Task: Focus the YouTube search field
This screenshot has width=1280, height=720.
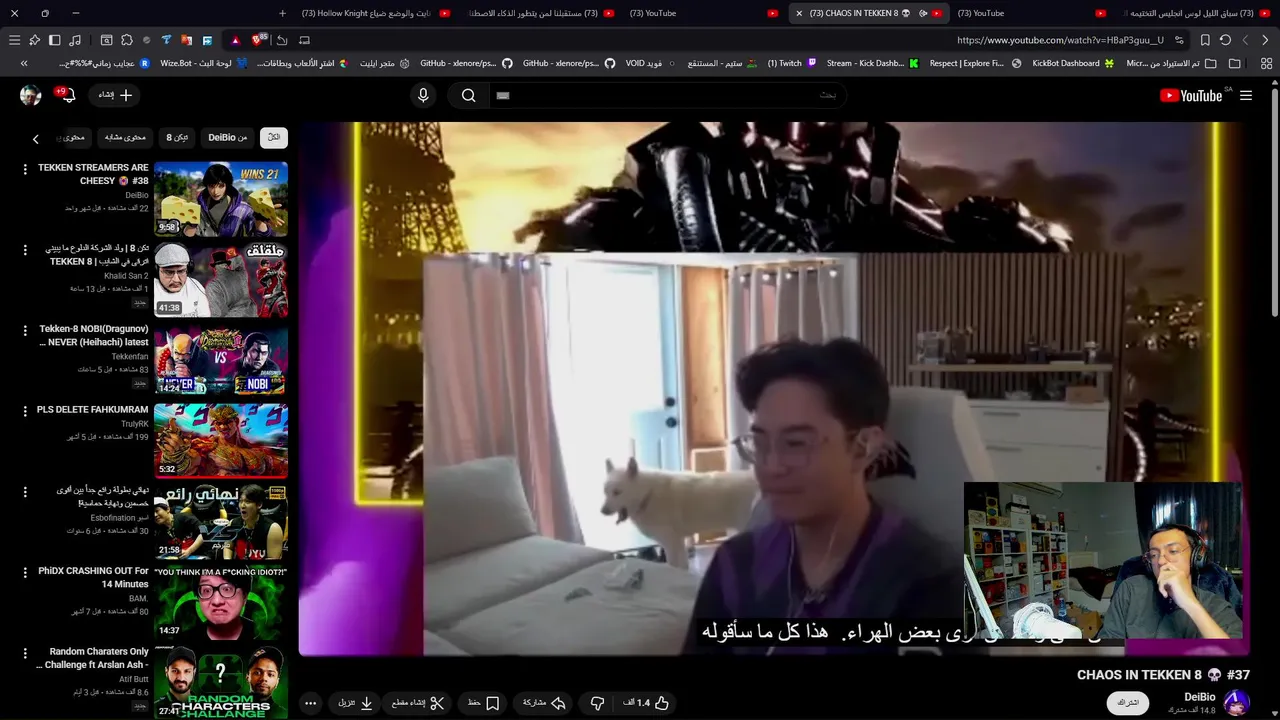Action: pyautogui.click(x=667, y=95)
